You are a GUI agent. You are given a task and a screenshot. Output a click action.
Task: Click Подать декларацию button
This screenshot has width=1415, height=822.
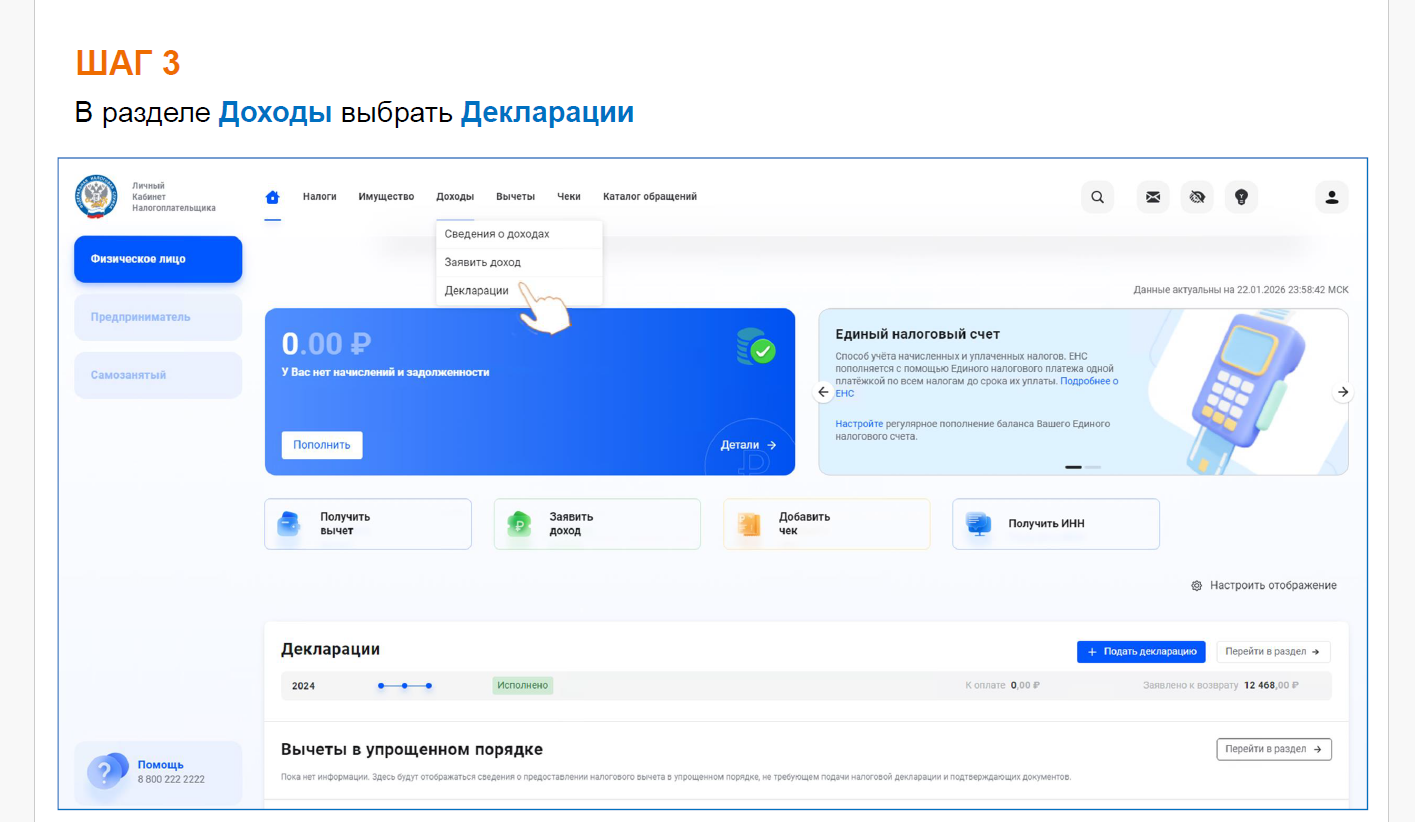(1140, 652)
